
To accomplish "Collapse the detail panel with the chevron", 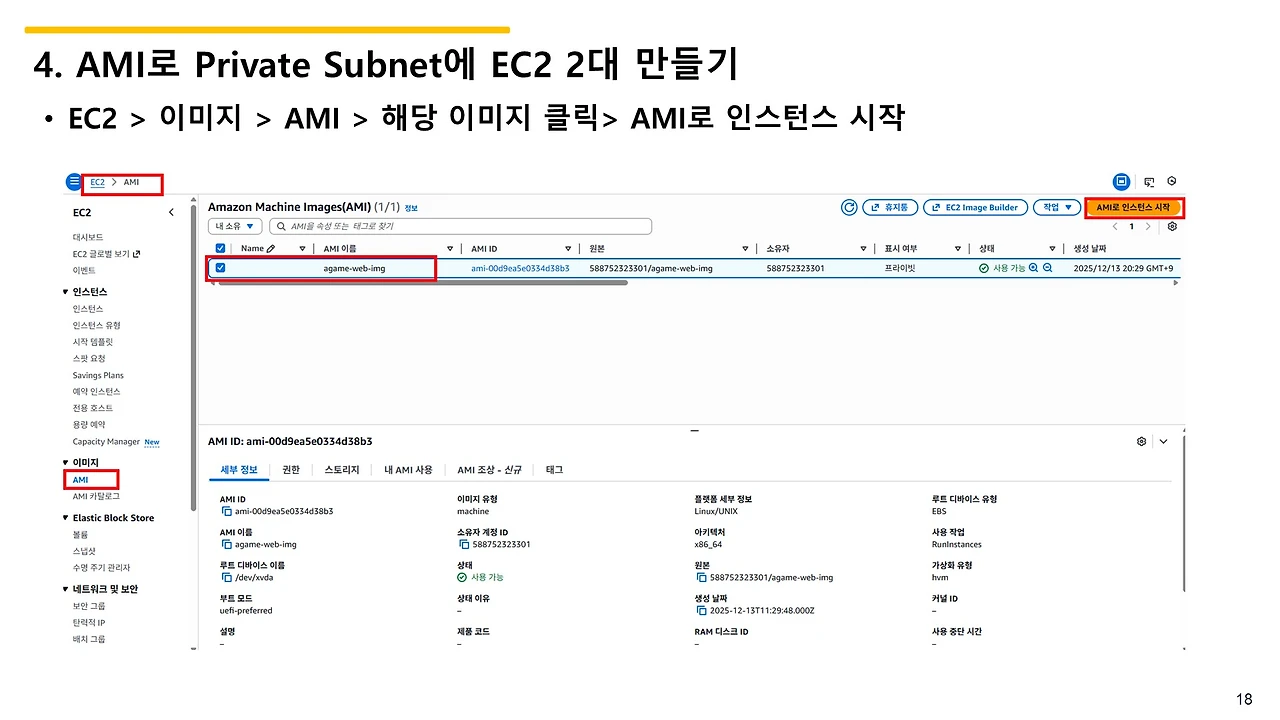I will pyautogui.click(x=1163, y=441).
